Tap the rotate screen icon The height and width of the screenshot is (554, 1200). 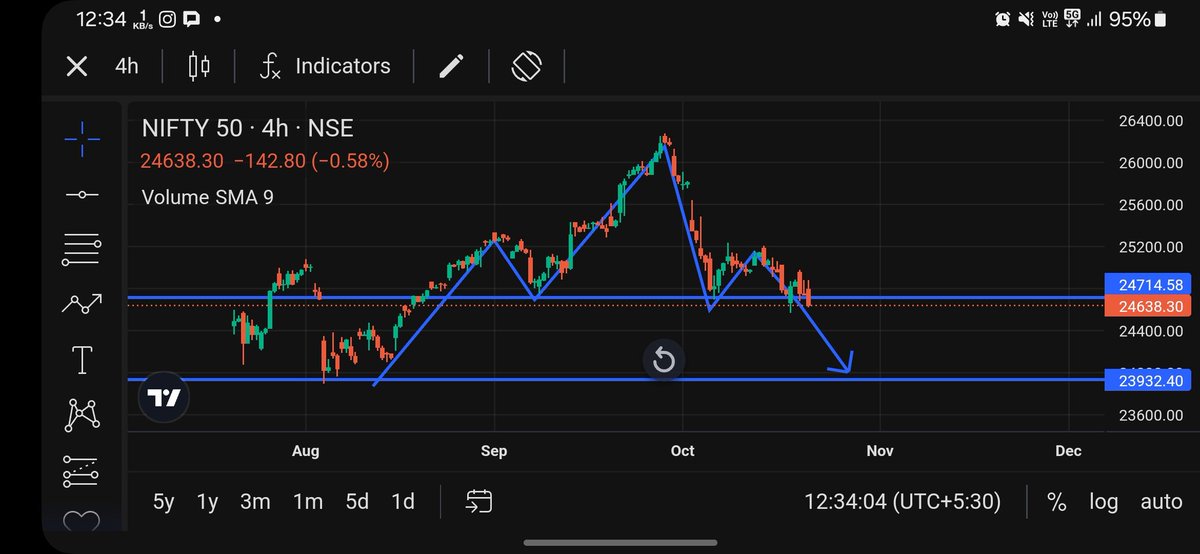click(526, 67)
